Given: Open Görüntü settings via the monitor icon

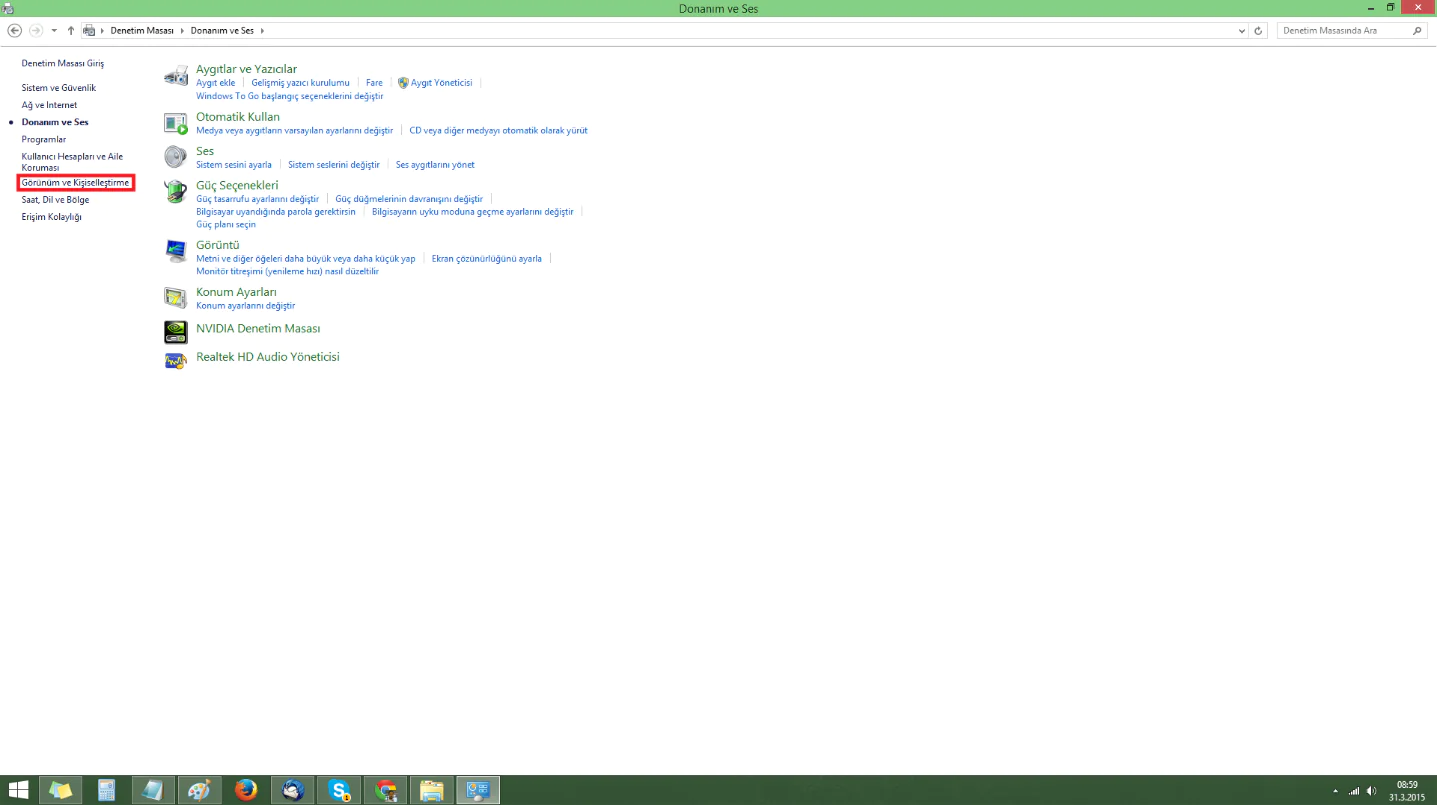Looking at the screenshot, I should tap(175, 250).
